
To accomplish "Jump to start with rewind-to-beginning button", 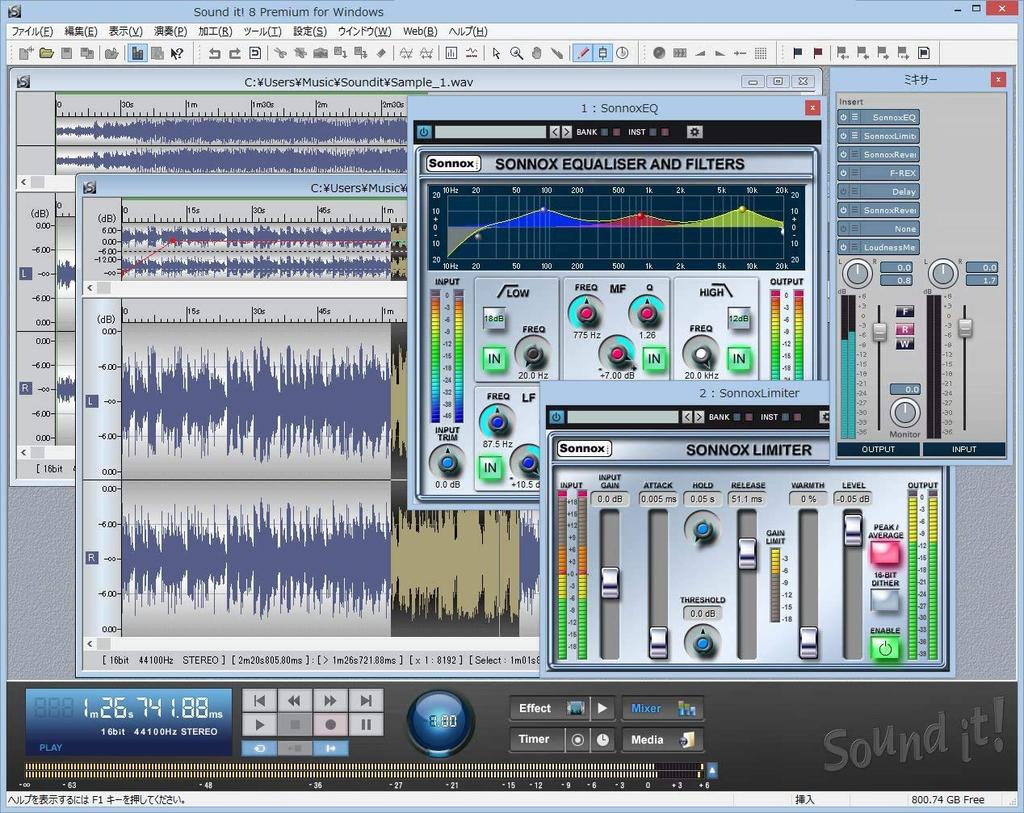I will tap(259, 701).
